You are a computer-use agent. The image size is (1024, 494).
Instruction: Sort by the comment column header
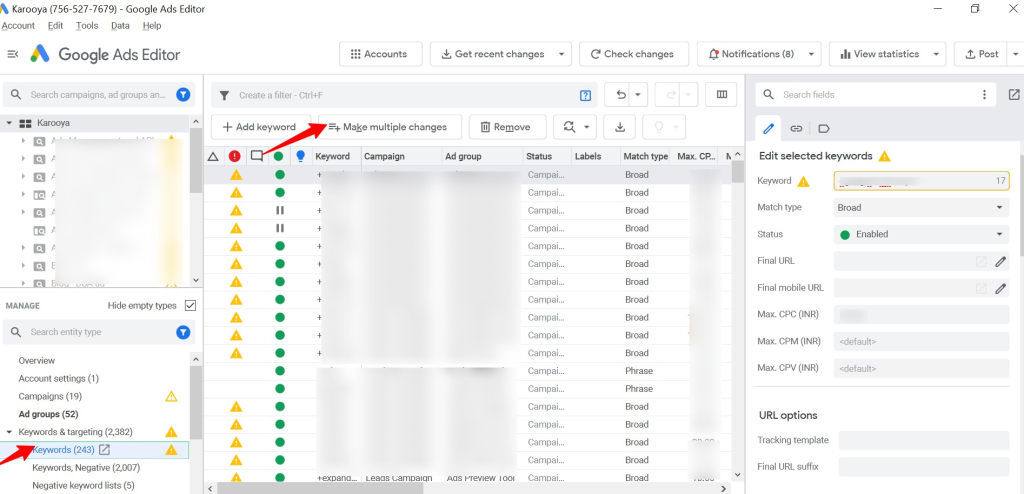tap(257, 156)
